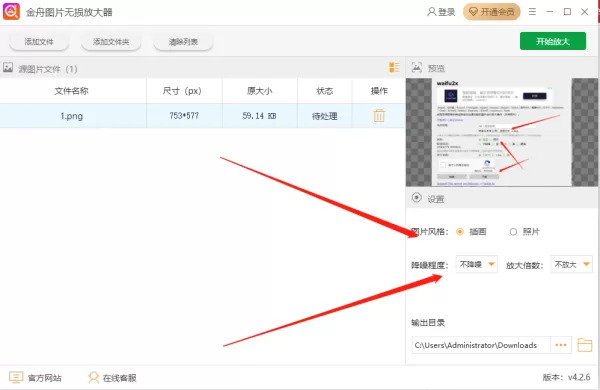Browse output directory with the ellipsis button

tap(561, 345)
